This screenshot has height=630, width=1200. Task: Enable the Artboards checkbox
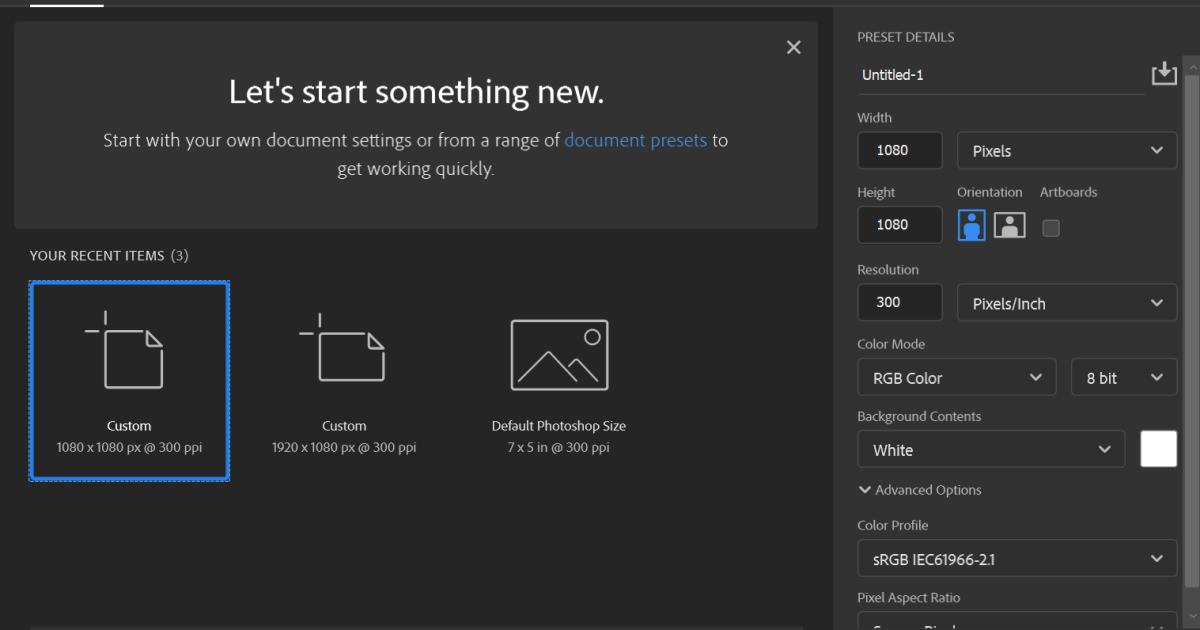pos(1050,228)
